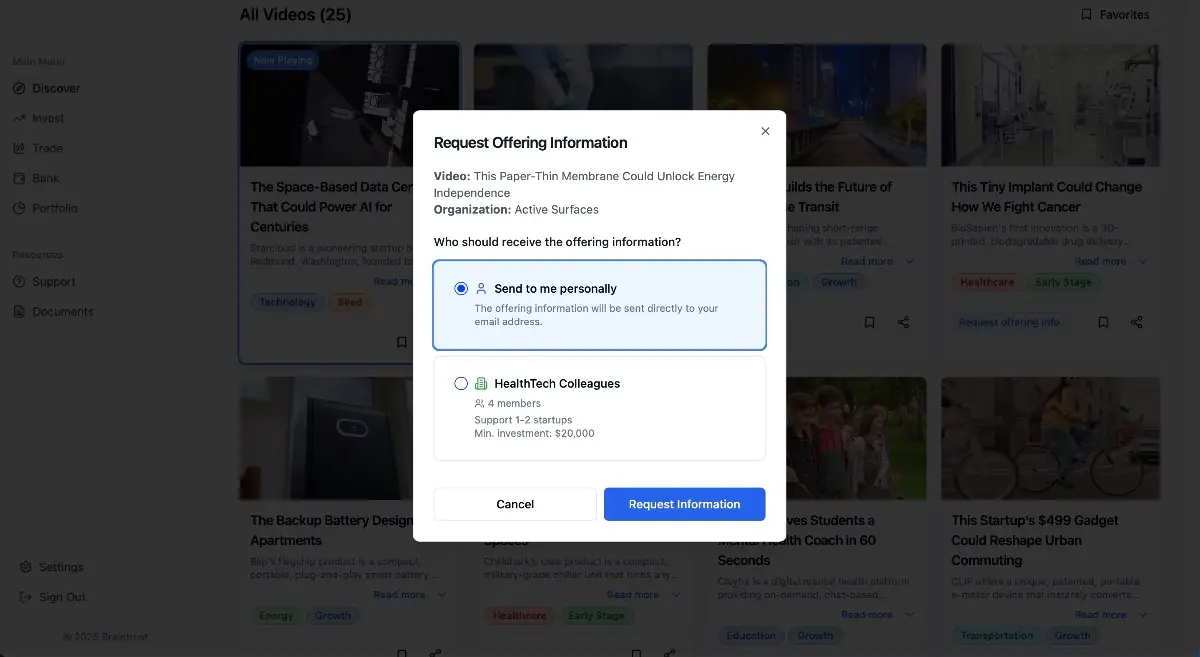Screen dimensions: 1200x657
Task: Open Discover in the sidebar
Action: pyautogui.click(x=55, y=88)
